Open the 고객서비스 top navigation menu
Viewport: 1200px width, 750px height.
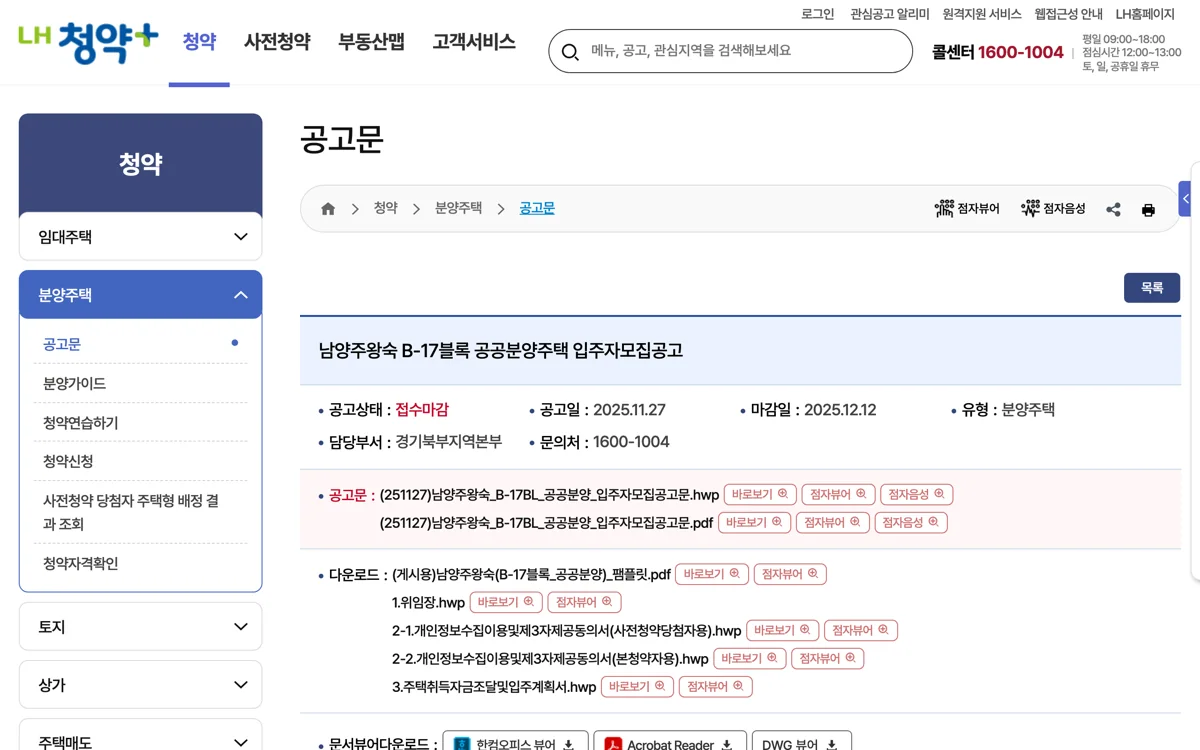tap(474, 42)
